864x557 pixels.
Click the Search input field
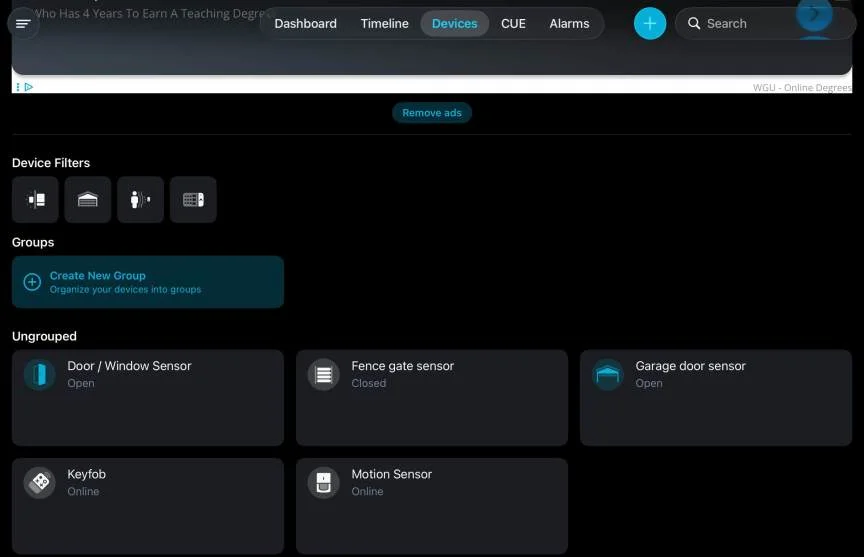pyautogui.click(x=765, y=24)
